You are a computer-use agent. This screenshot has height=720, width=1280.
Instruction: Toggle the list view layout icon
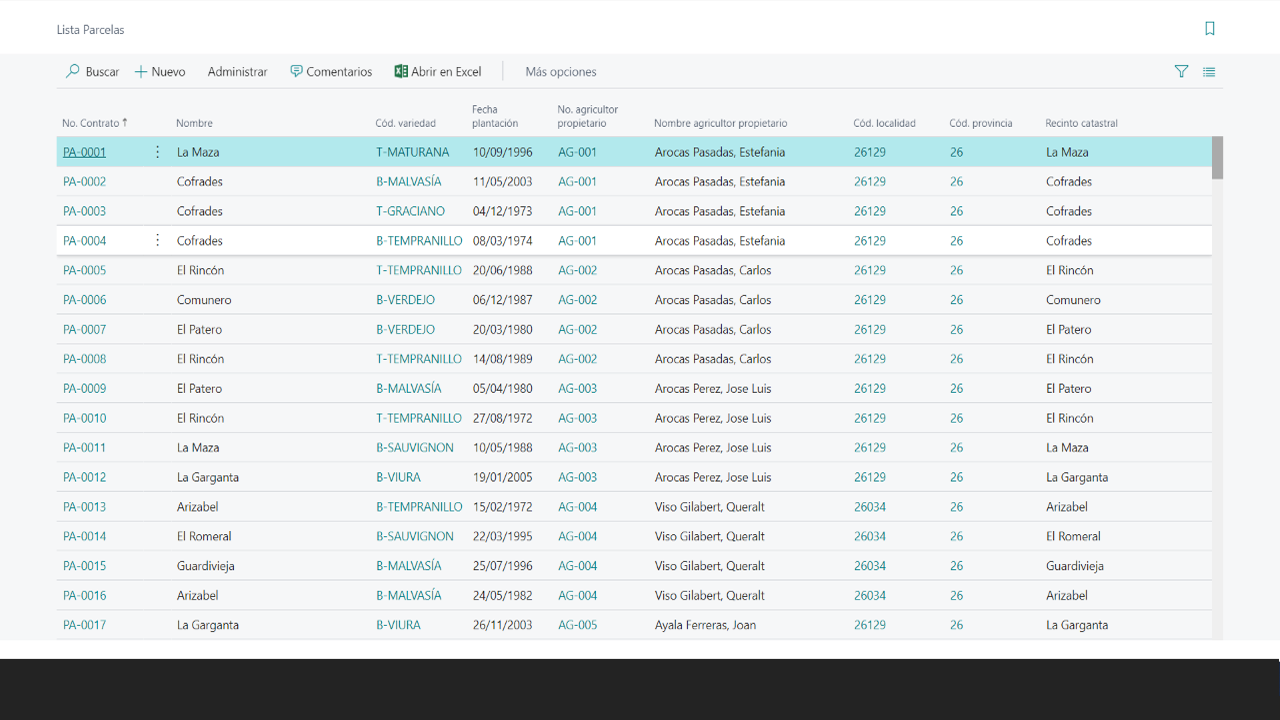tap(1209, 72)
